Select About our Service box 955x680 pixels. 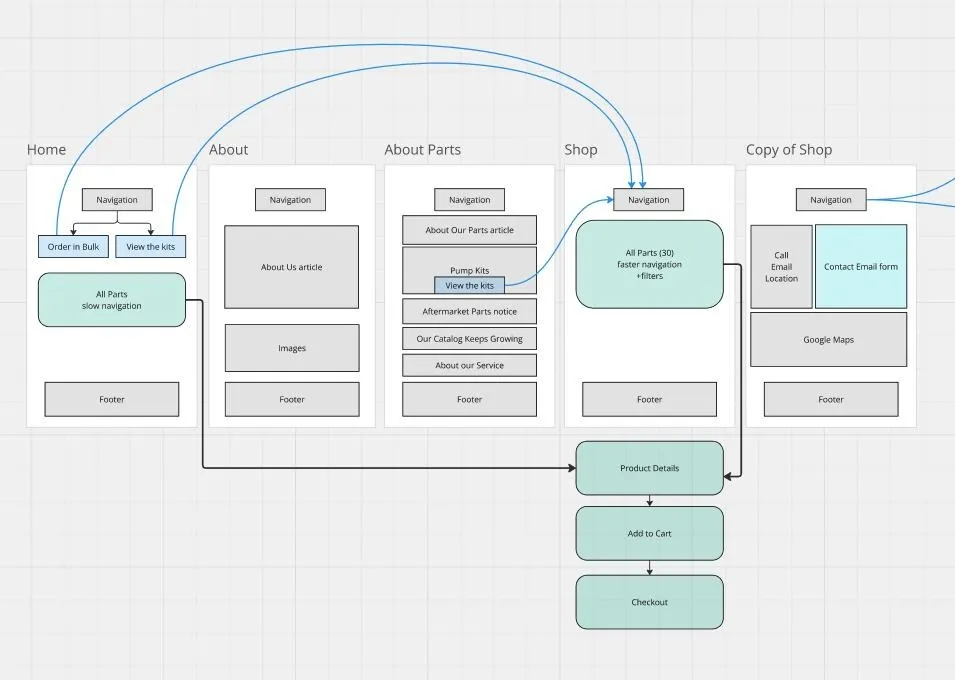coord(469,366)
